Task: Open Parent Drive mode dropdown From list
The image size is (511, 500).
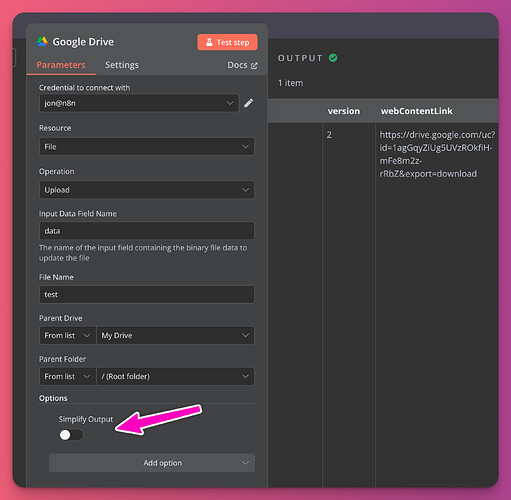Action: [x=68, y=335]
